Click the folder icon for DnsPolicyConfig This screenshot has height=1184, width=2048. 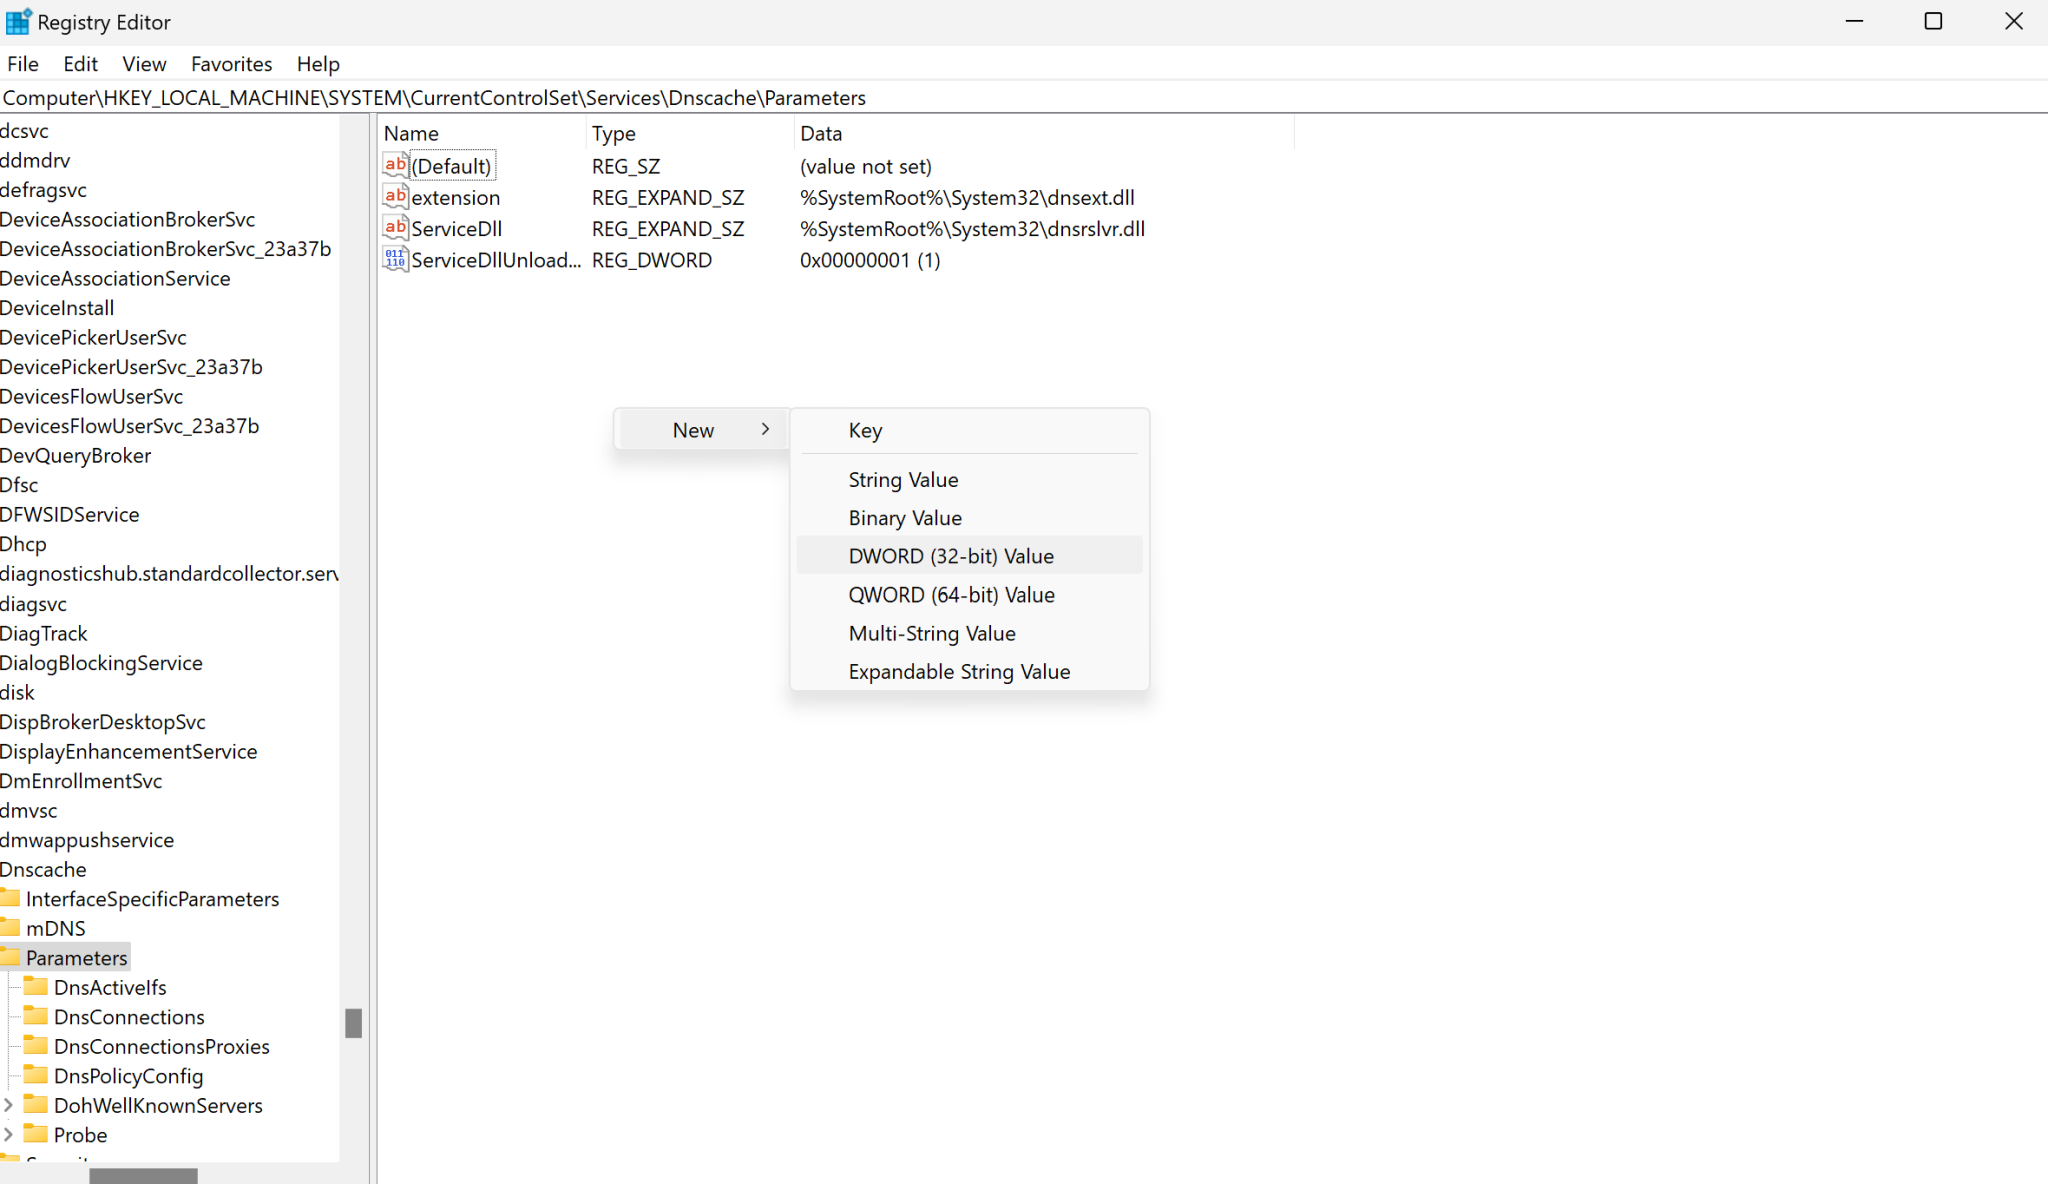pyautogui.click(x=37, y=1075)
